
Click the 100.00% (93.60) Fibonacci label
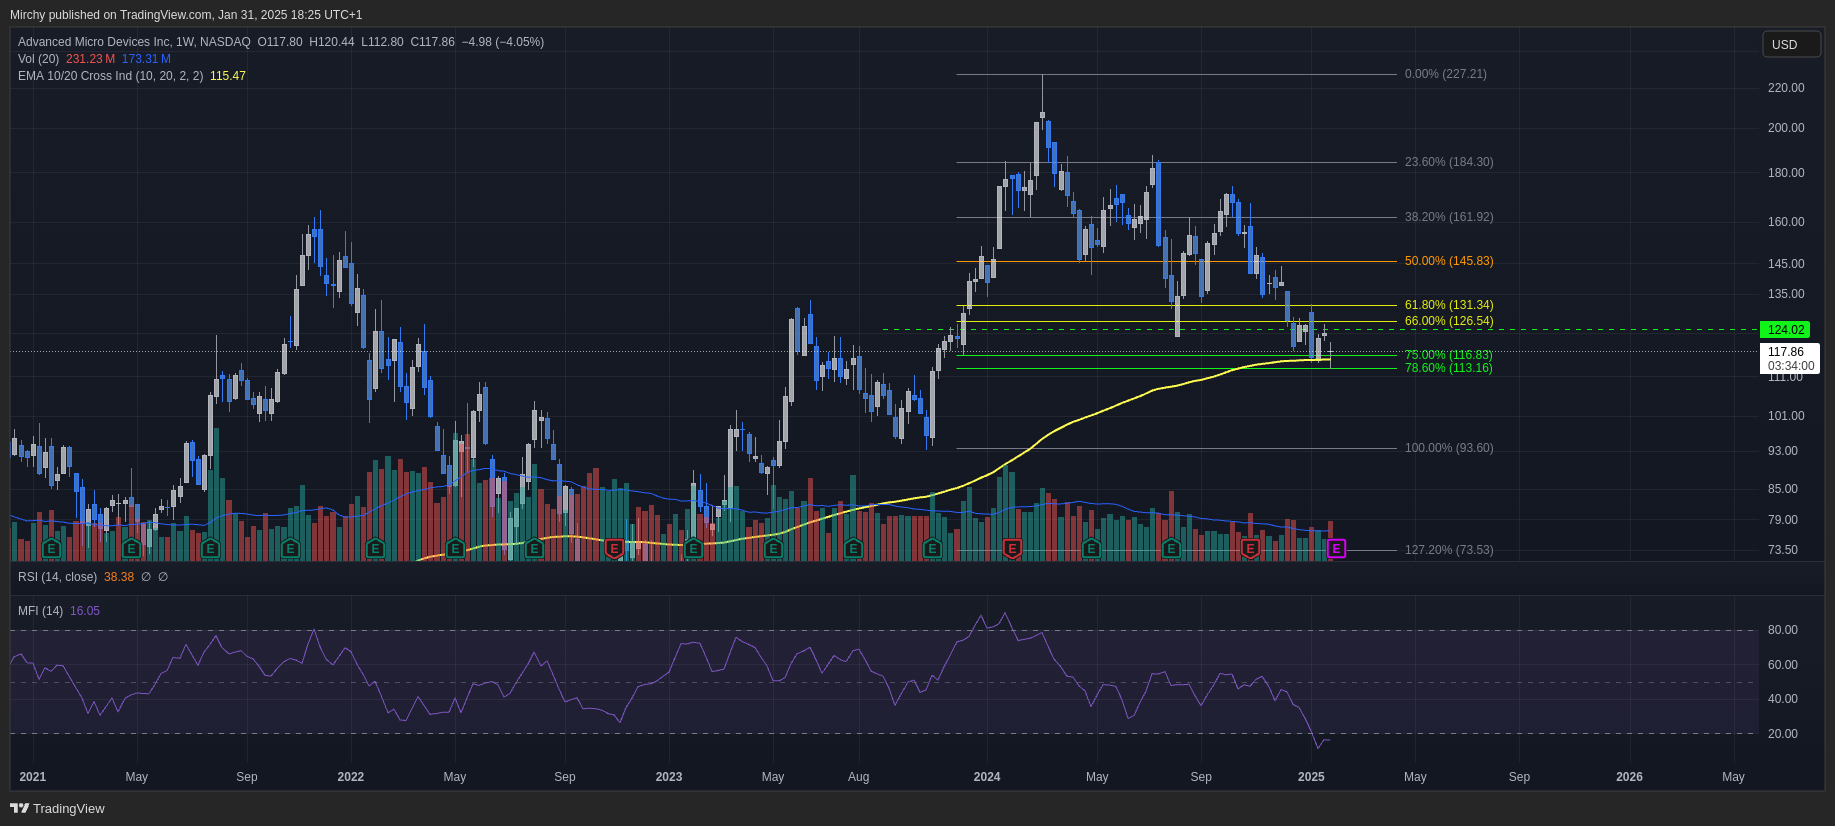click(x=1449, y=448)
